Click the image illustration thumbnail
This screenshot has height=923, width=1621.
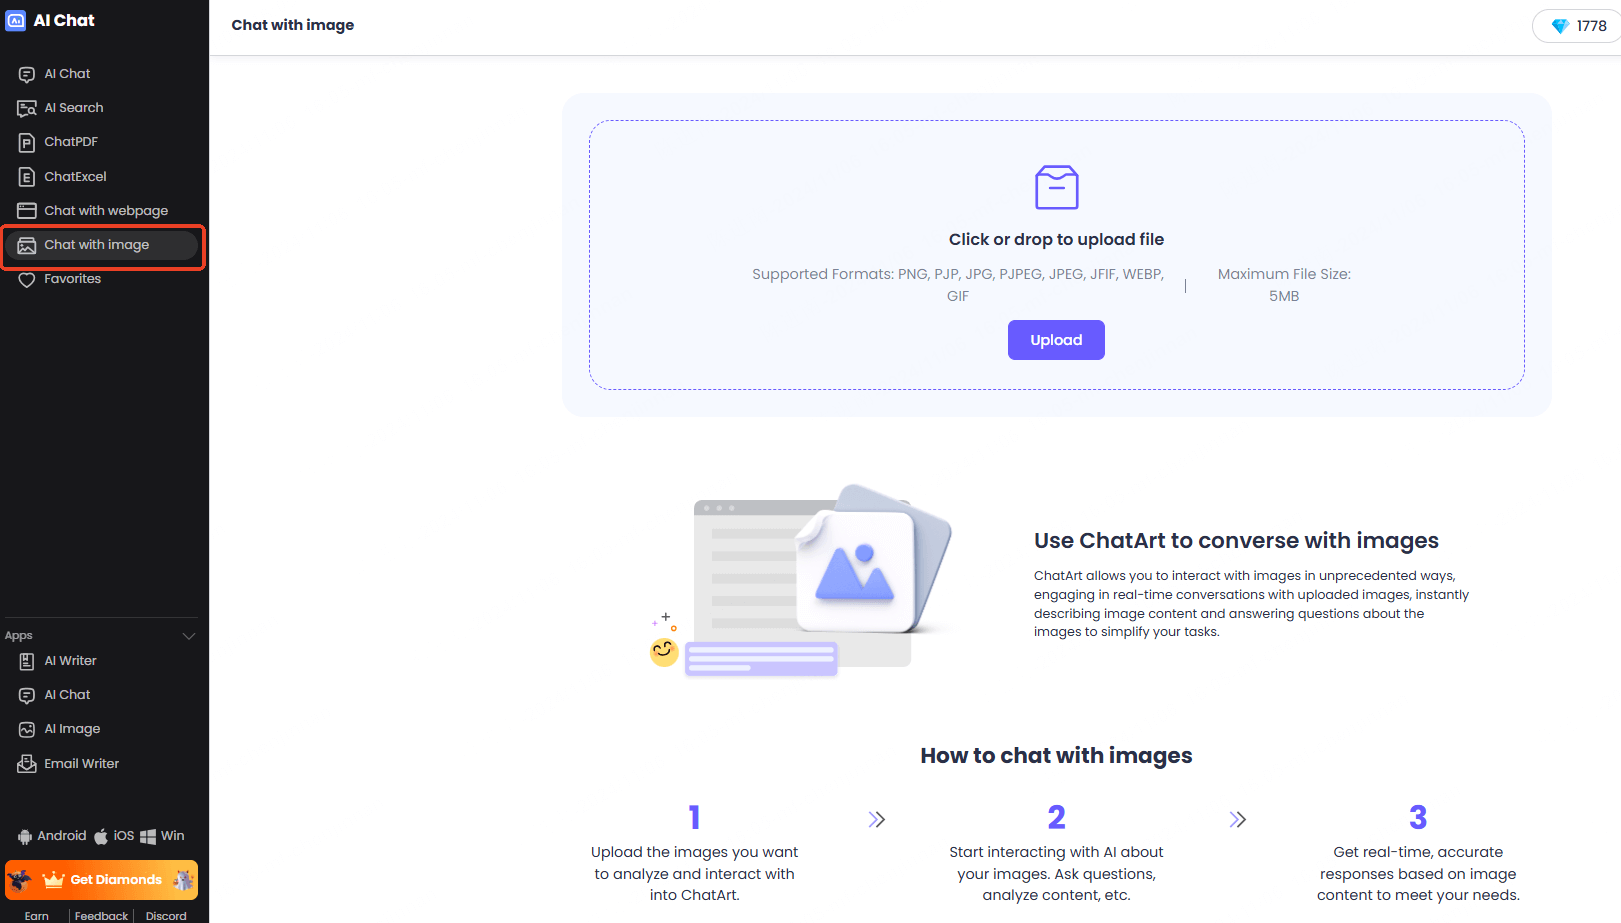[x=800, y=580]
